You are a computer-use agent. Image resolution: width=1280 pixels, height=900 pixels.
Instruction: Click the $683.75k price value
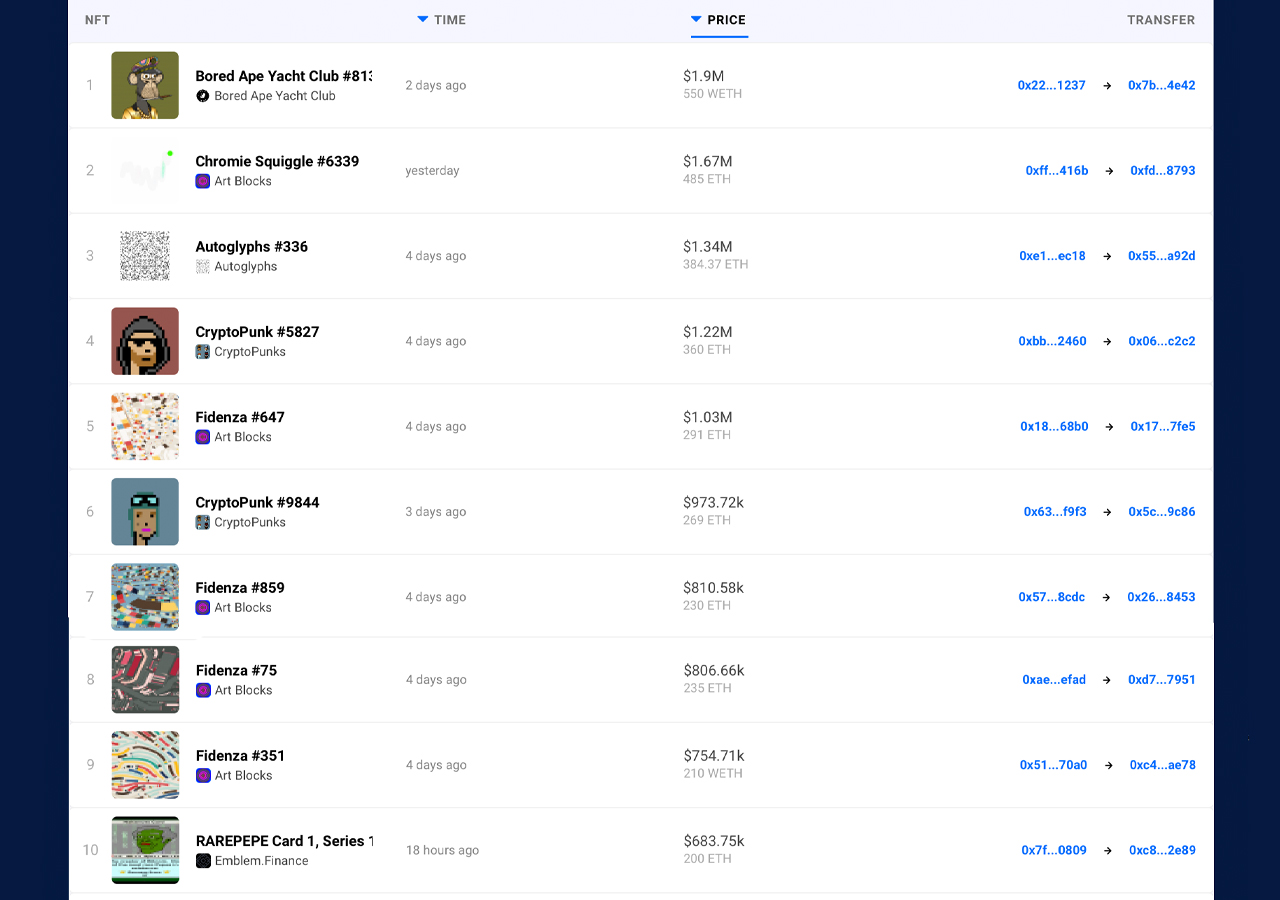(x=714, y=841)
